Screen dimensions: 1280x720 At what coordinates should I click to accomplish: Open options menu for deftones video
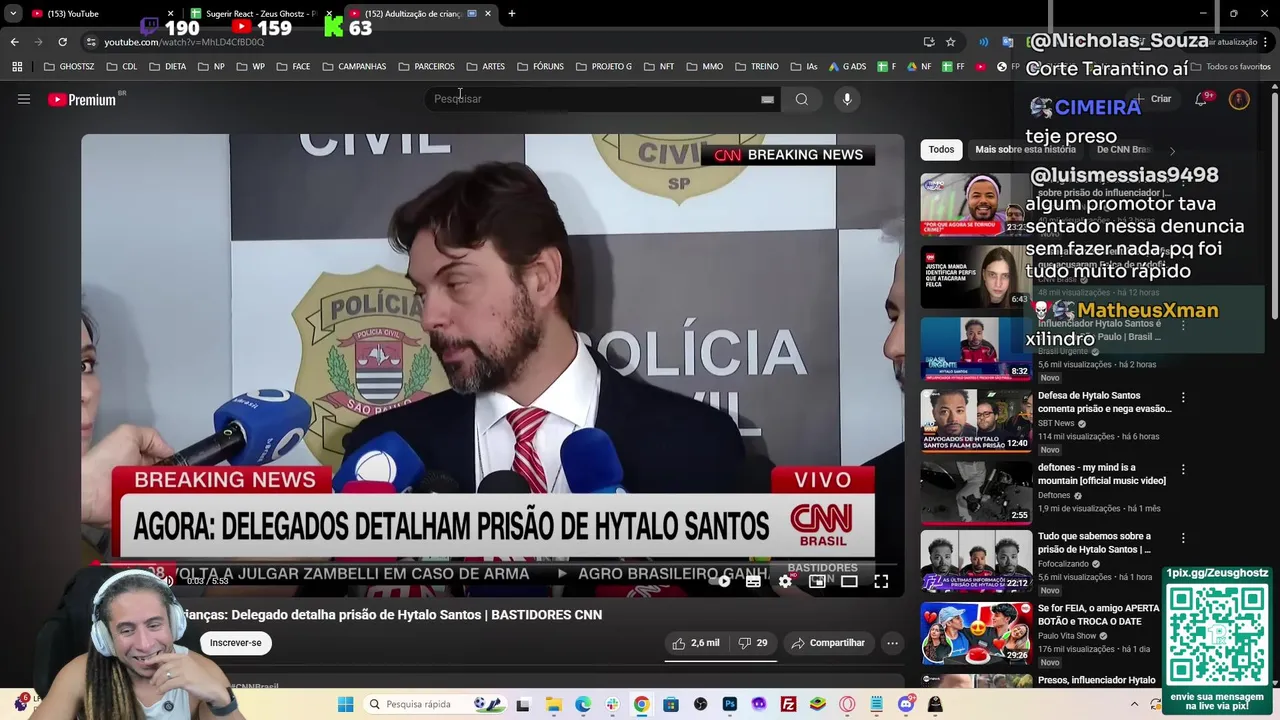pos(1183,469)
